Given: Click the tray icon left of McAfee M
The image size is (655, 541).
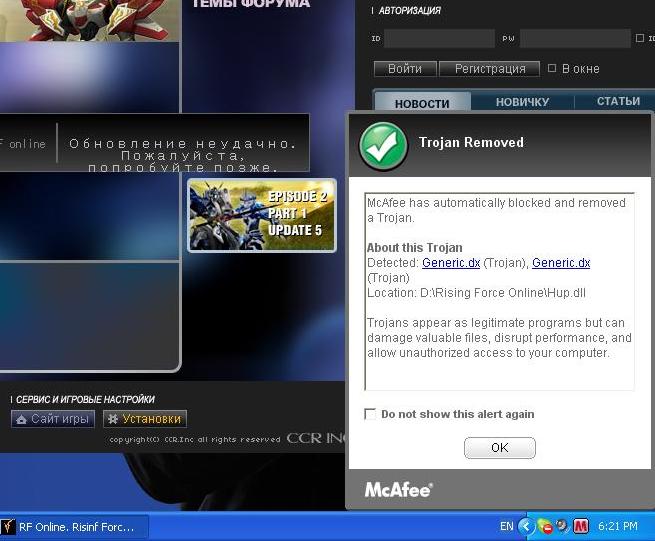Looking at the screenshot, I should click(563, 526).
